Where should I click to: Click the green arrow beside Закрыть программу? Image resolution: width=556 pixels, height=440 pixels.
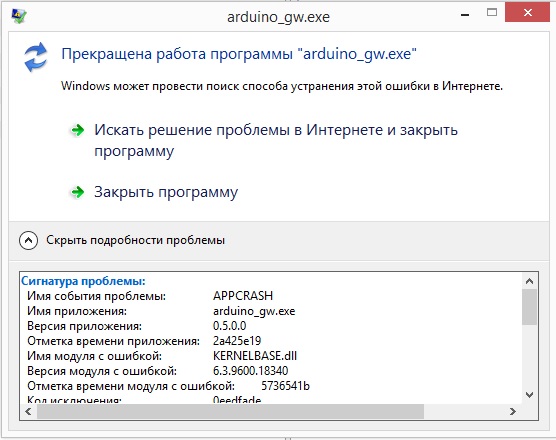(78, 192)
